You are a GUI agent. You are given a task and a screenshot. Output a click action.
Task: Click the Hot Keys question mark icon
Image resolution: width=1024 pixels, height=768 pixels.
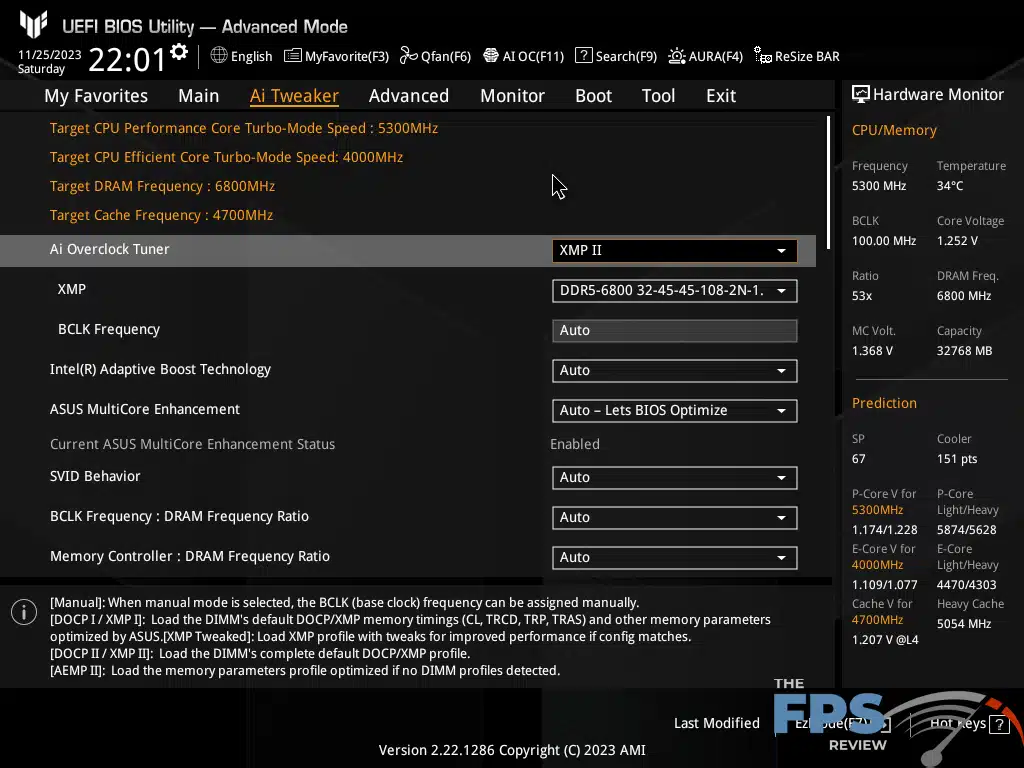click(x=999, y=724)
